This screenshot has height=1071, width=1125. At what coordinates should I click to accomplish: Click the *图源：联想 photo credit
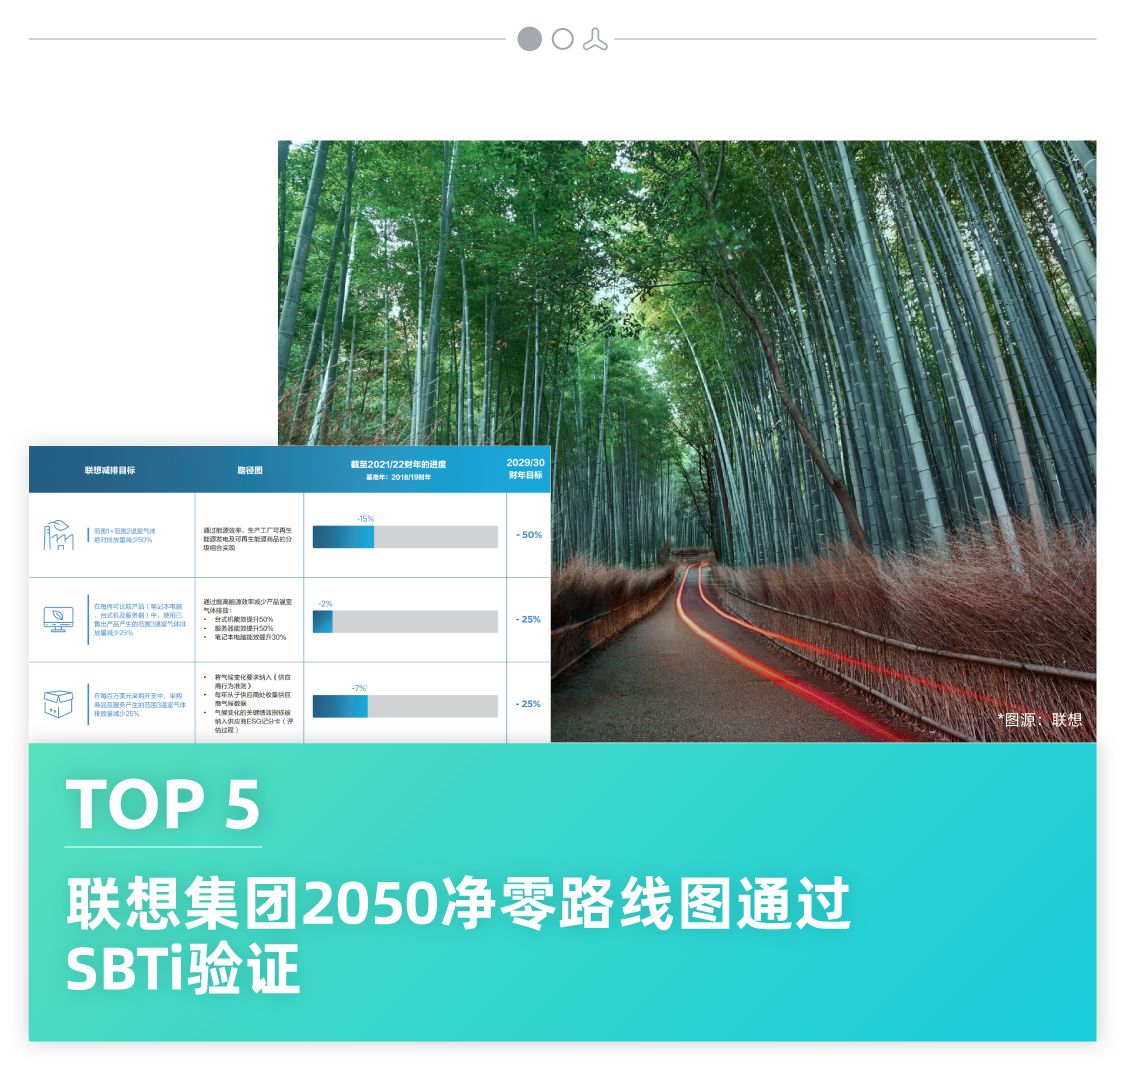[x=1040, y=719]
